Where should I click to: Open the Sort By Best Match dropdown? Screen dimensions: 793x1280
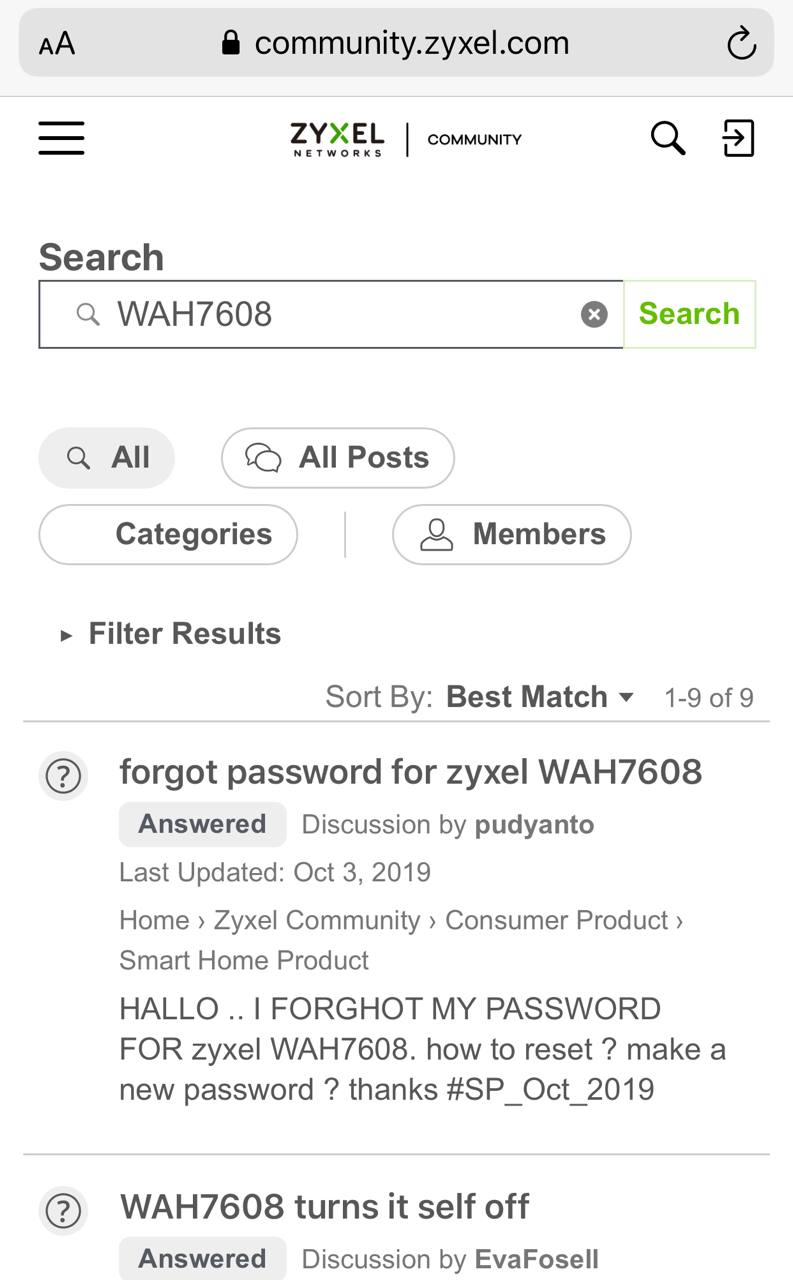(539, 697)
